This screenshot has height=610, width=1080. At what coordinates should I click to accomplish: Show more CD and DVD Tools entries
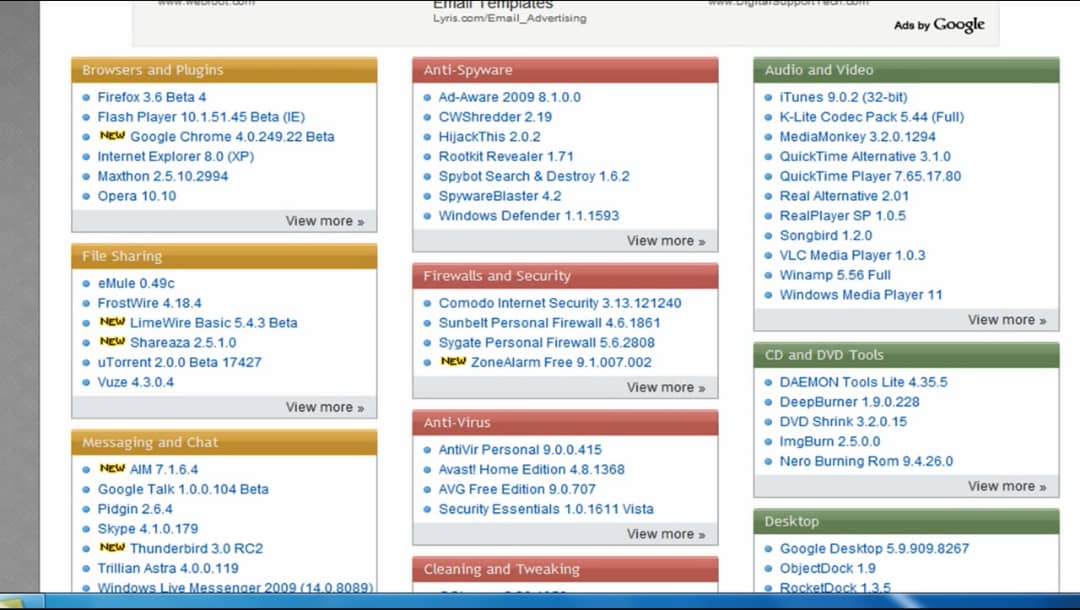point(1006,486)
